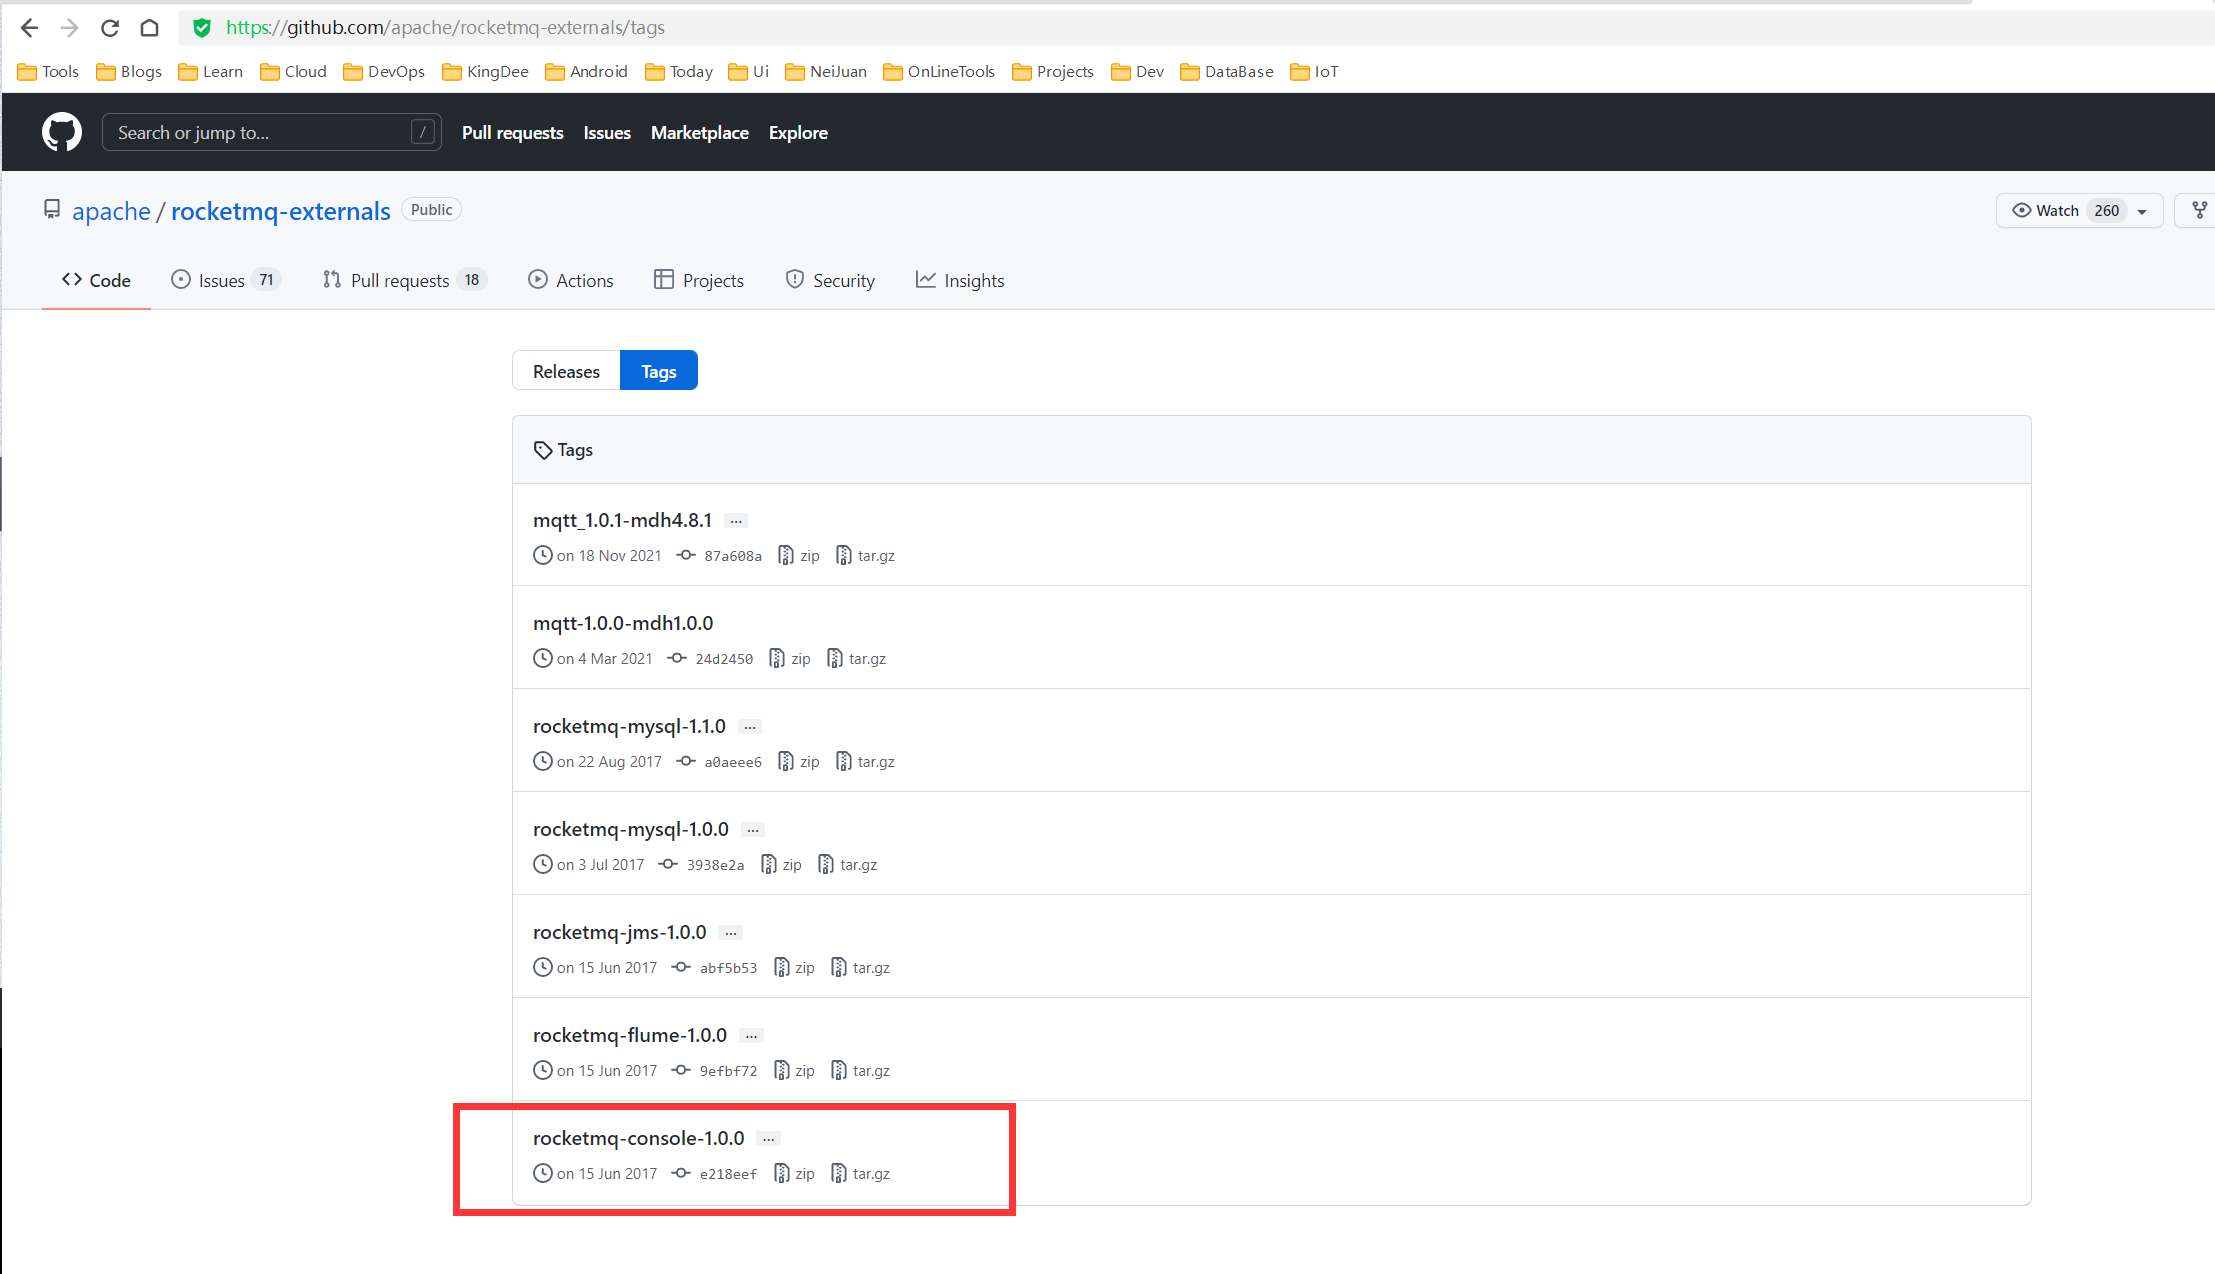Reload the page with browser refresh icon
The image size is (2215, 1274).
pyautogui.click(x=110, y=28)
